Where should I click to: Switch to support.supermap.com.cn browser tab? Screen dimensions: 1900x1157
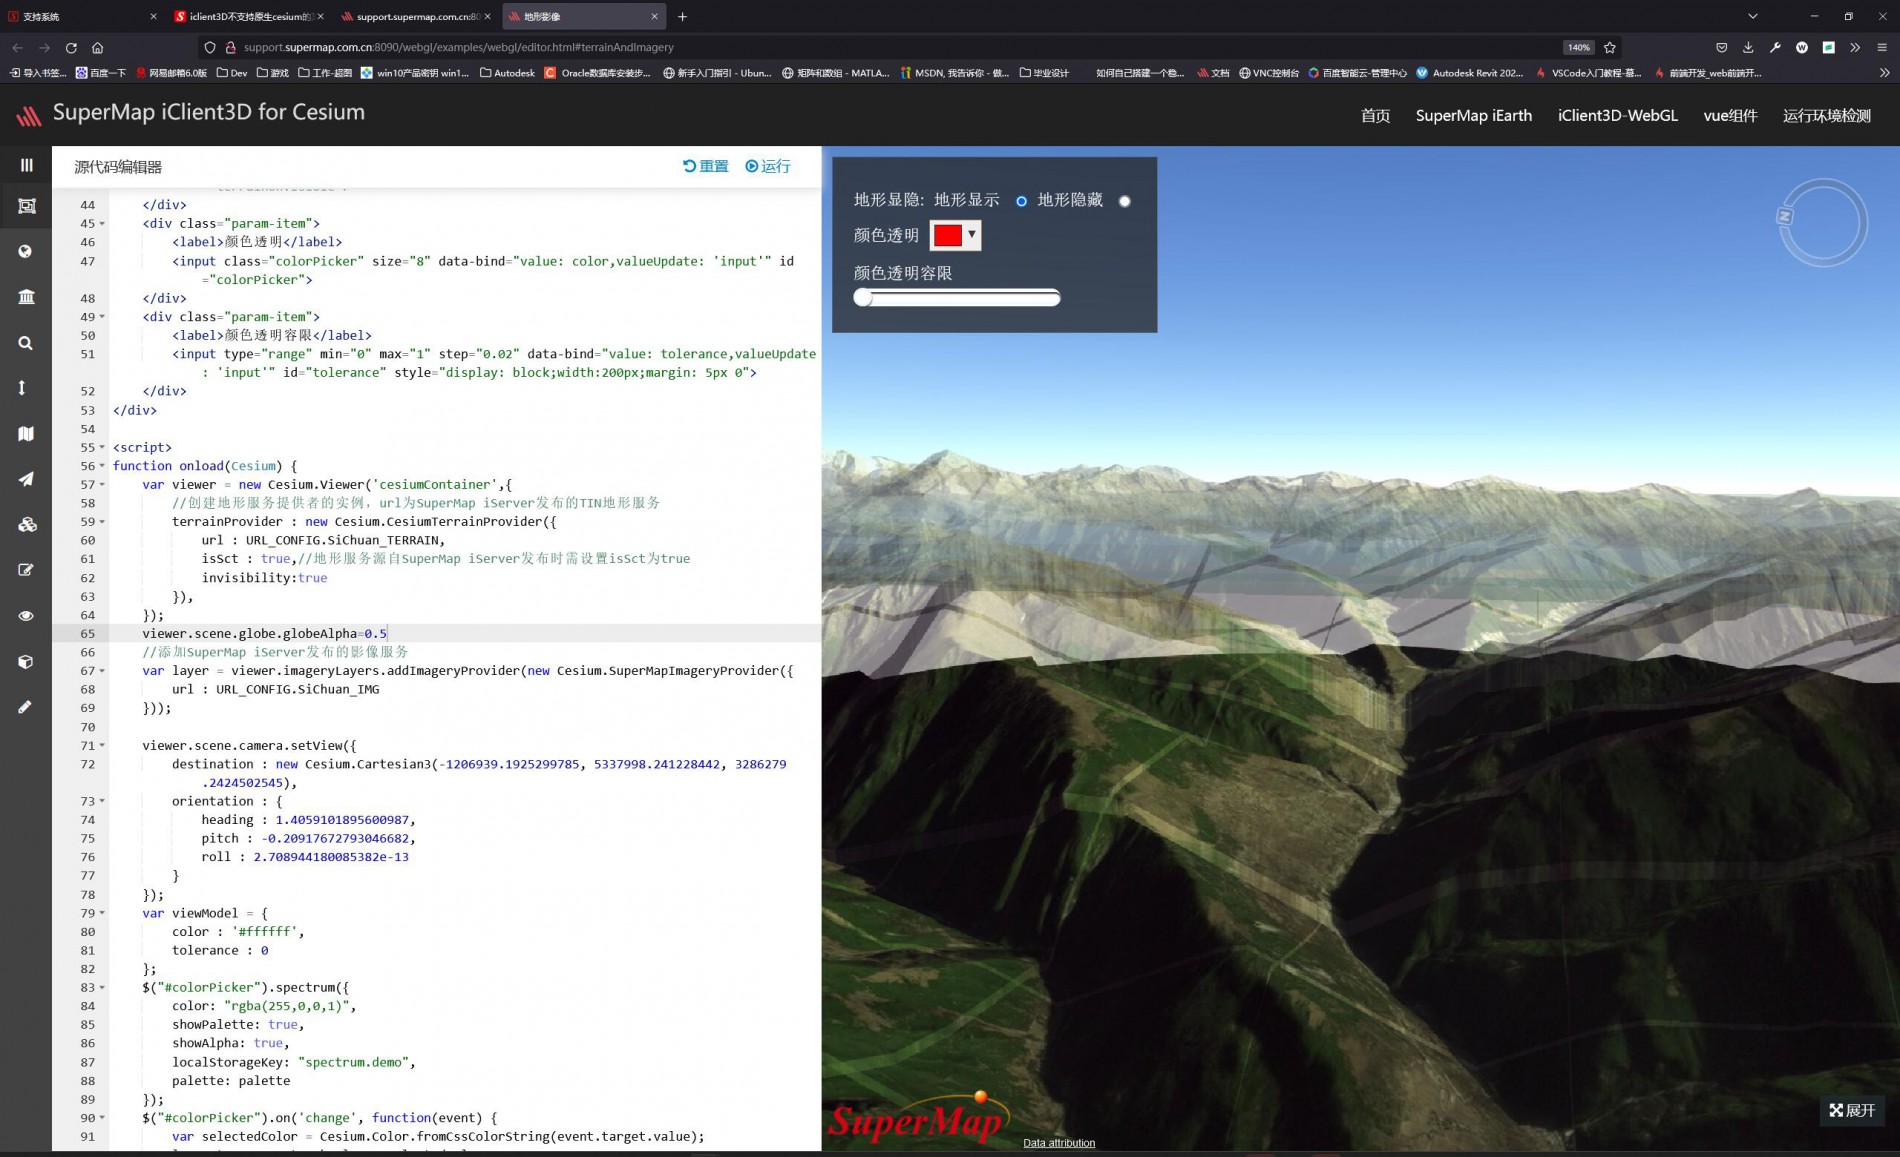415,16
